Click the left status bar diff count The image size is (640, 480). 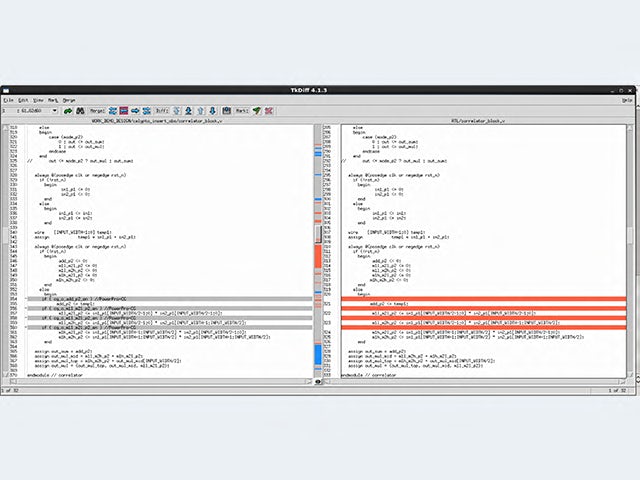10,391
